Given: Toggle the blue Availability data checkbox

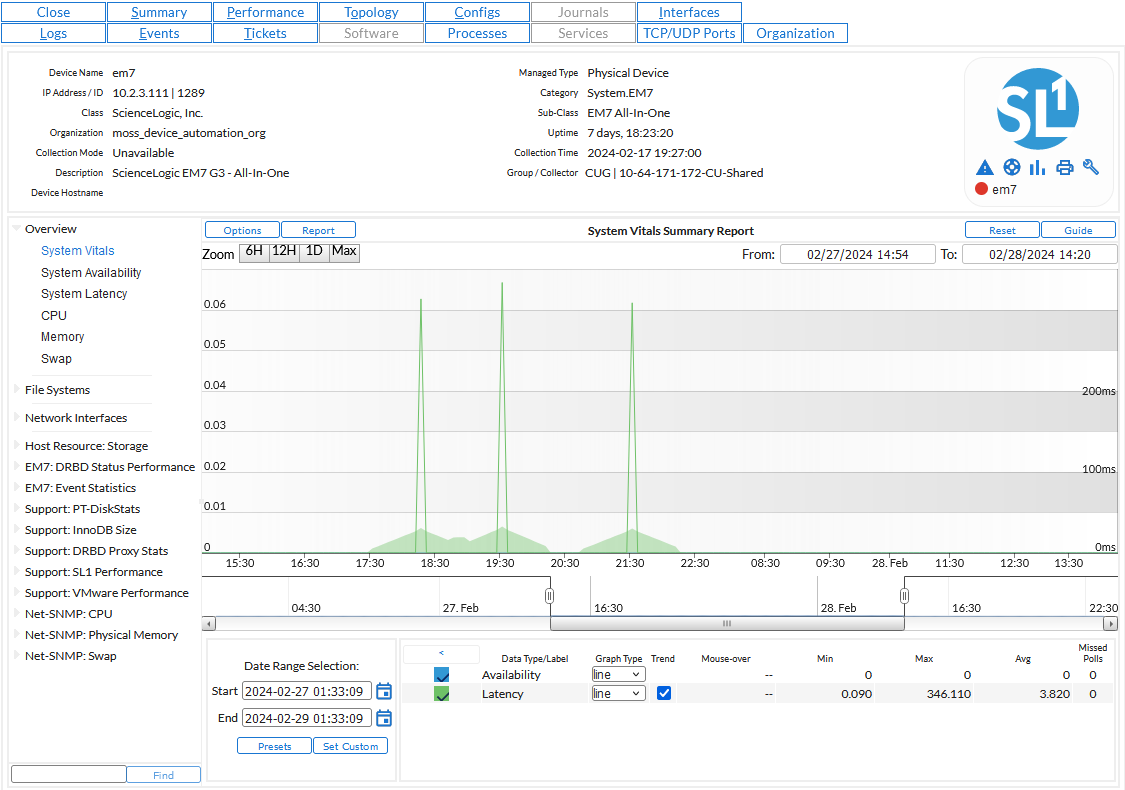Looking at the screenshot, I should click(442, 674).
